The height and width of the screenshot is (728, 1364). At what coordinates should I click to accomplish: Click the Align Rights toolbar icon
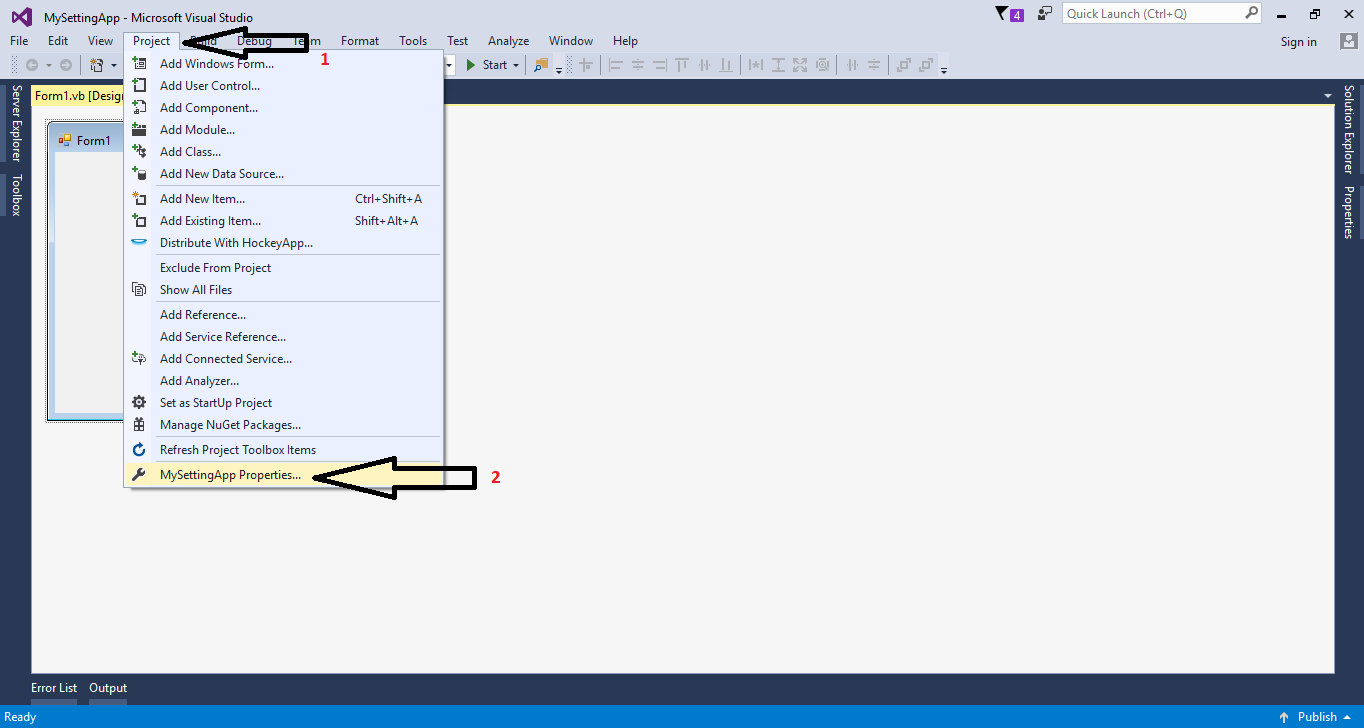pyautogui.click(x=660, y=65)
